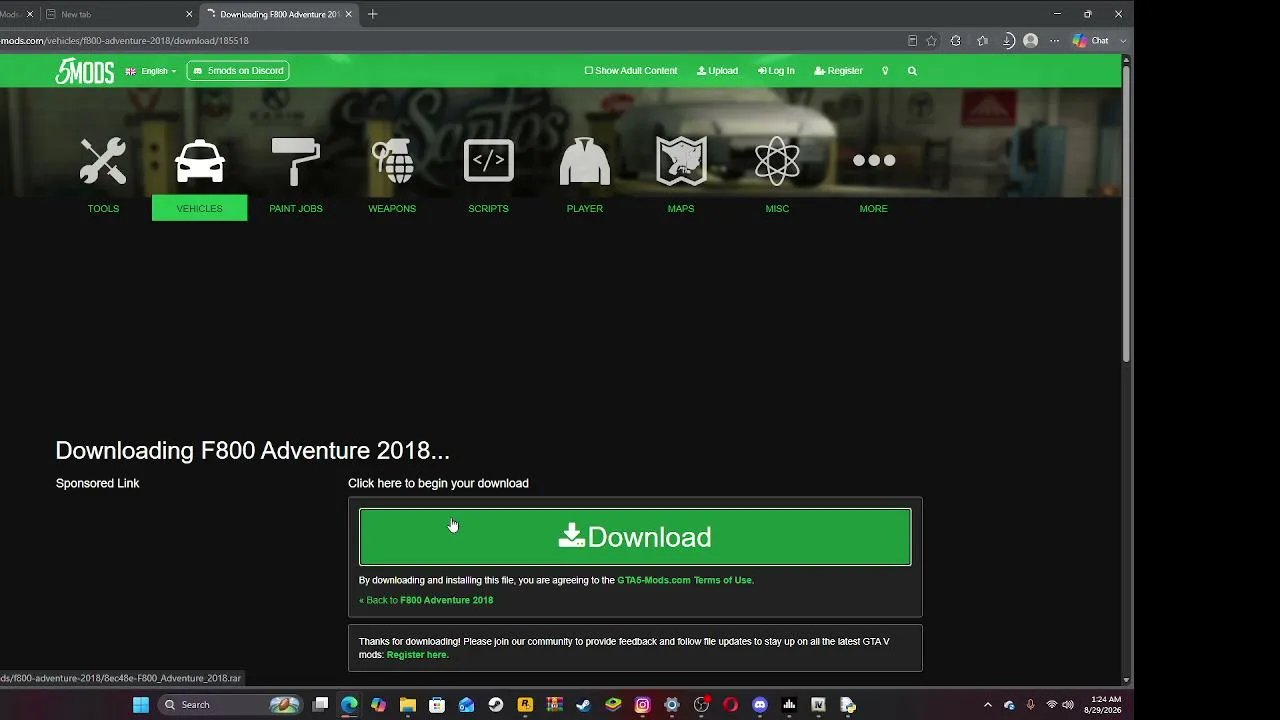1280x720 pixels.
Task: Click the Misc category label
Action: point(777,209)
